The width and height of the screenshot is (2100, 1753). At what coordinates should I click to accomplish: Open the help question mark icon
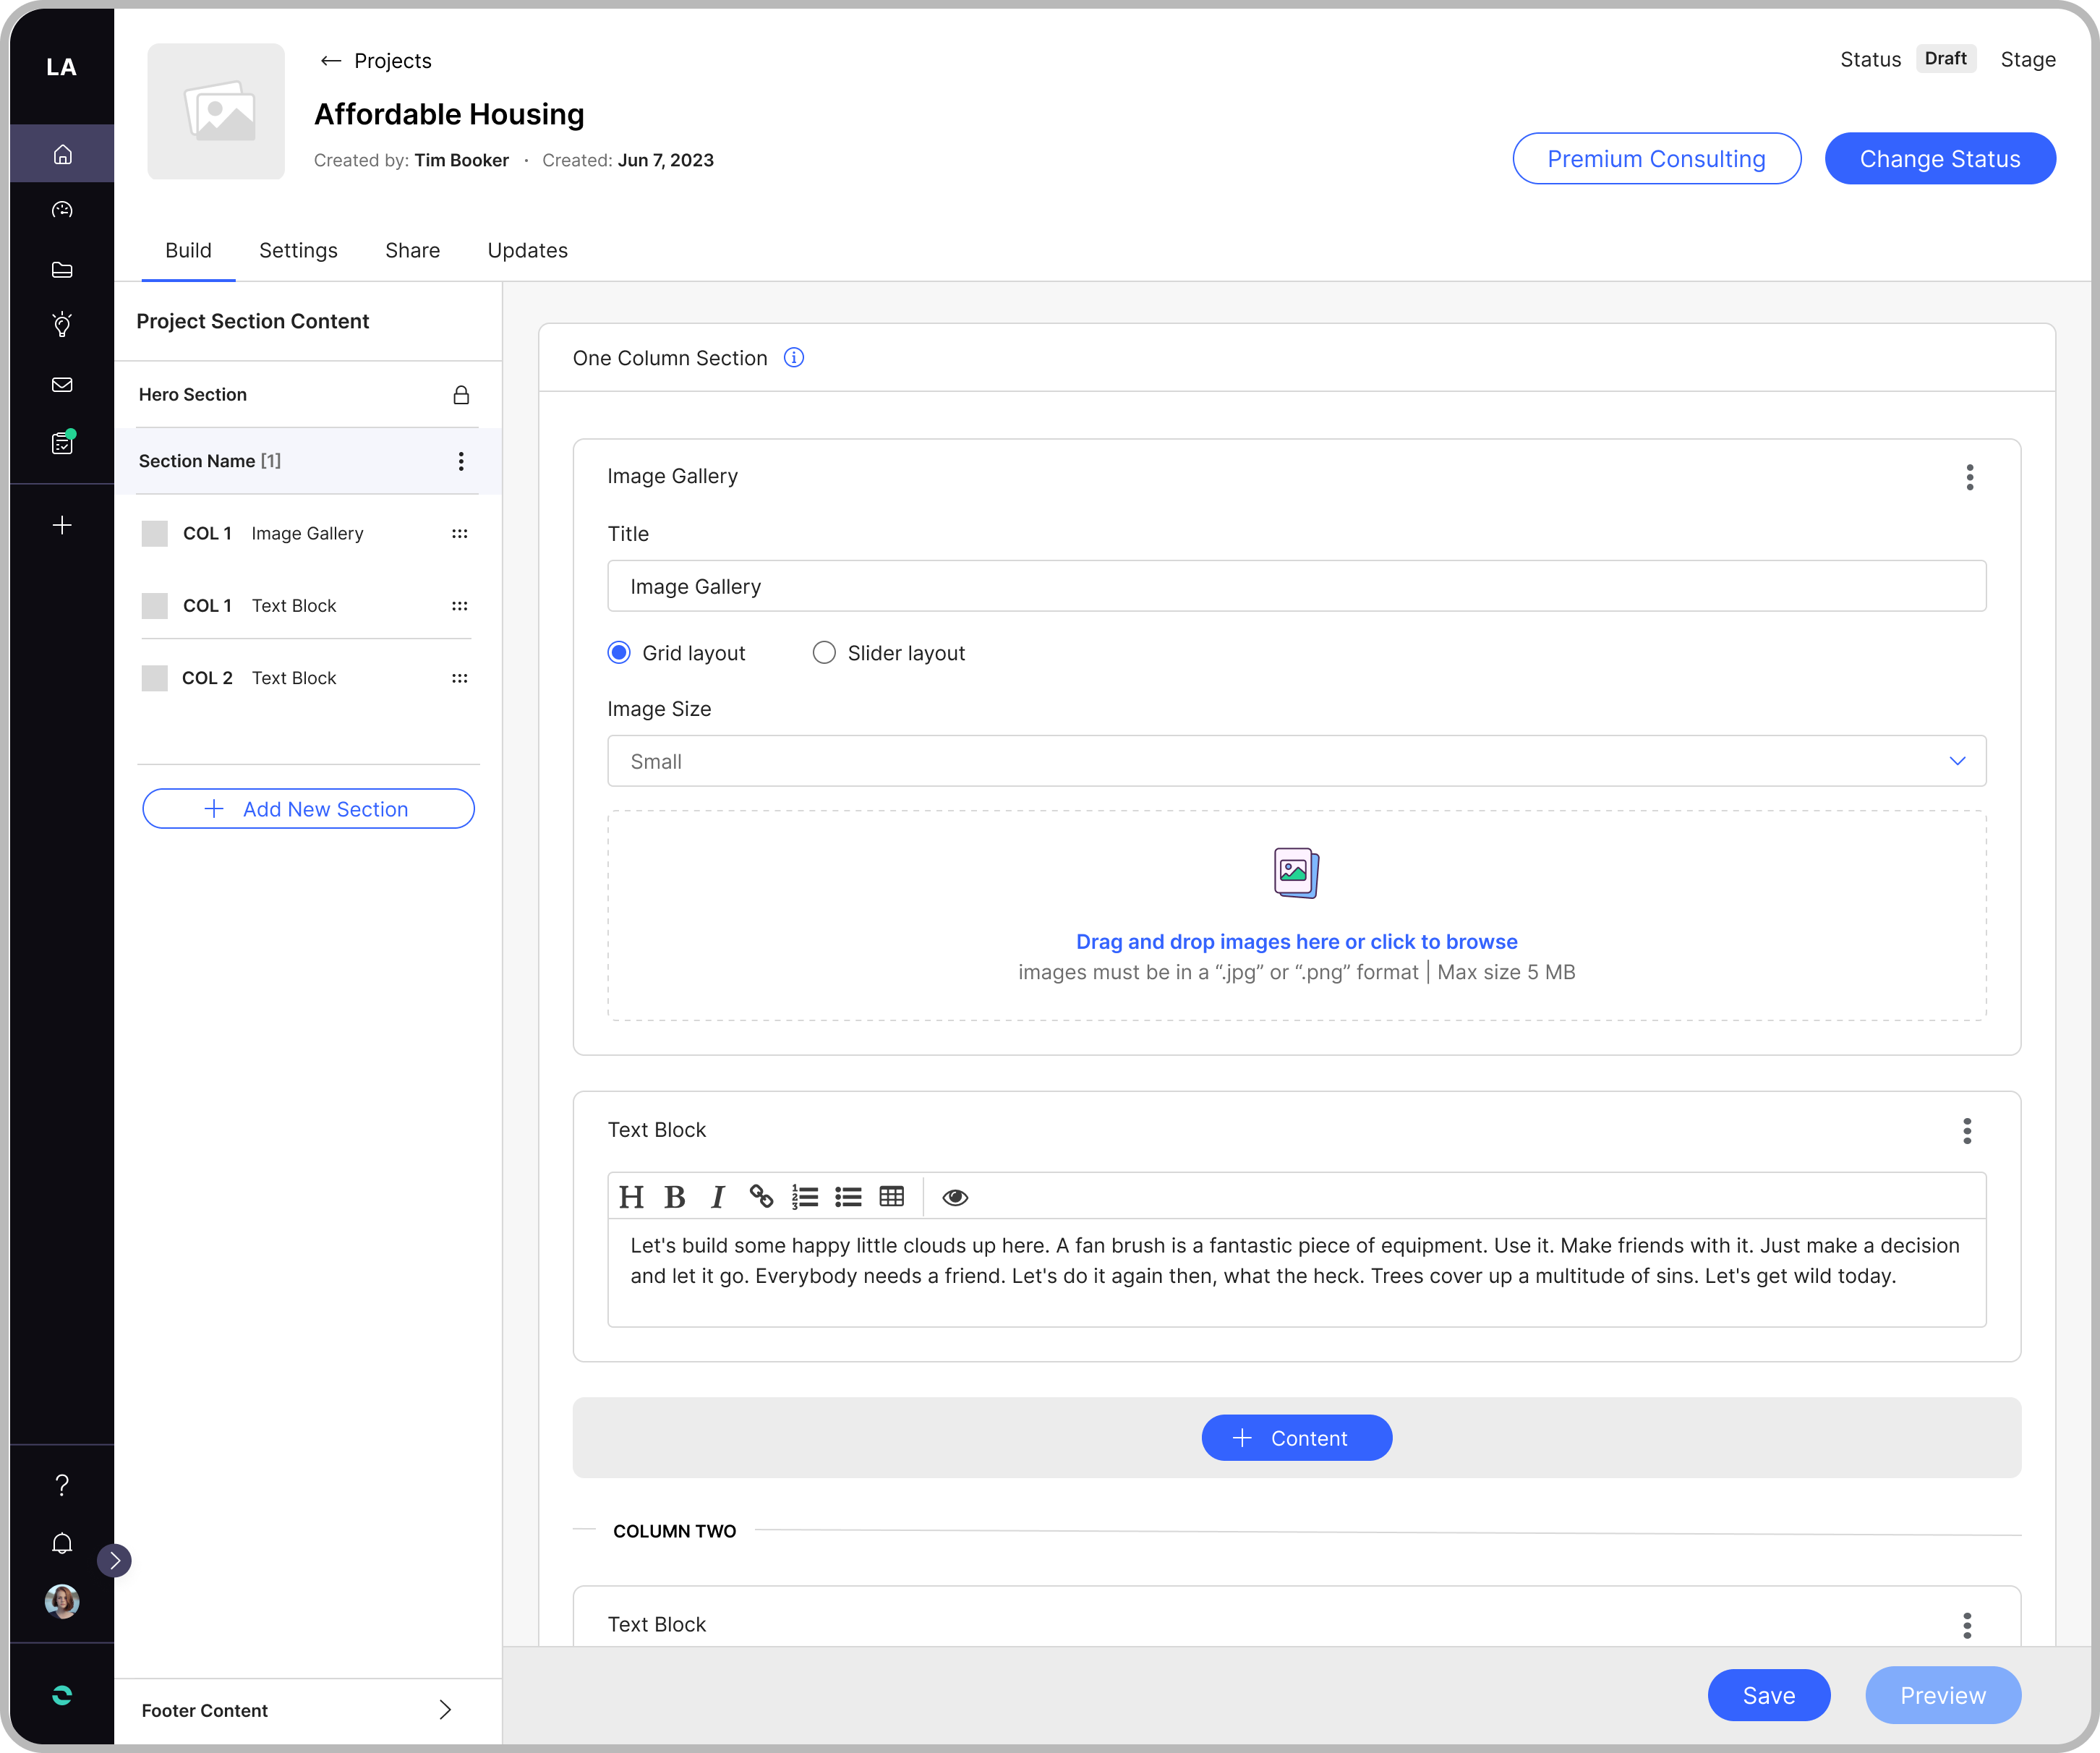(x=62, y=1485)
